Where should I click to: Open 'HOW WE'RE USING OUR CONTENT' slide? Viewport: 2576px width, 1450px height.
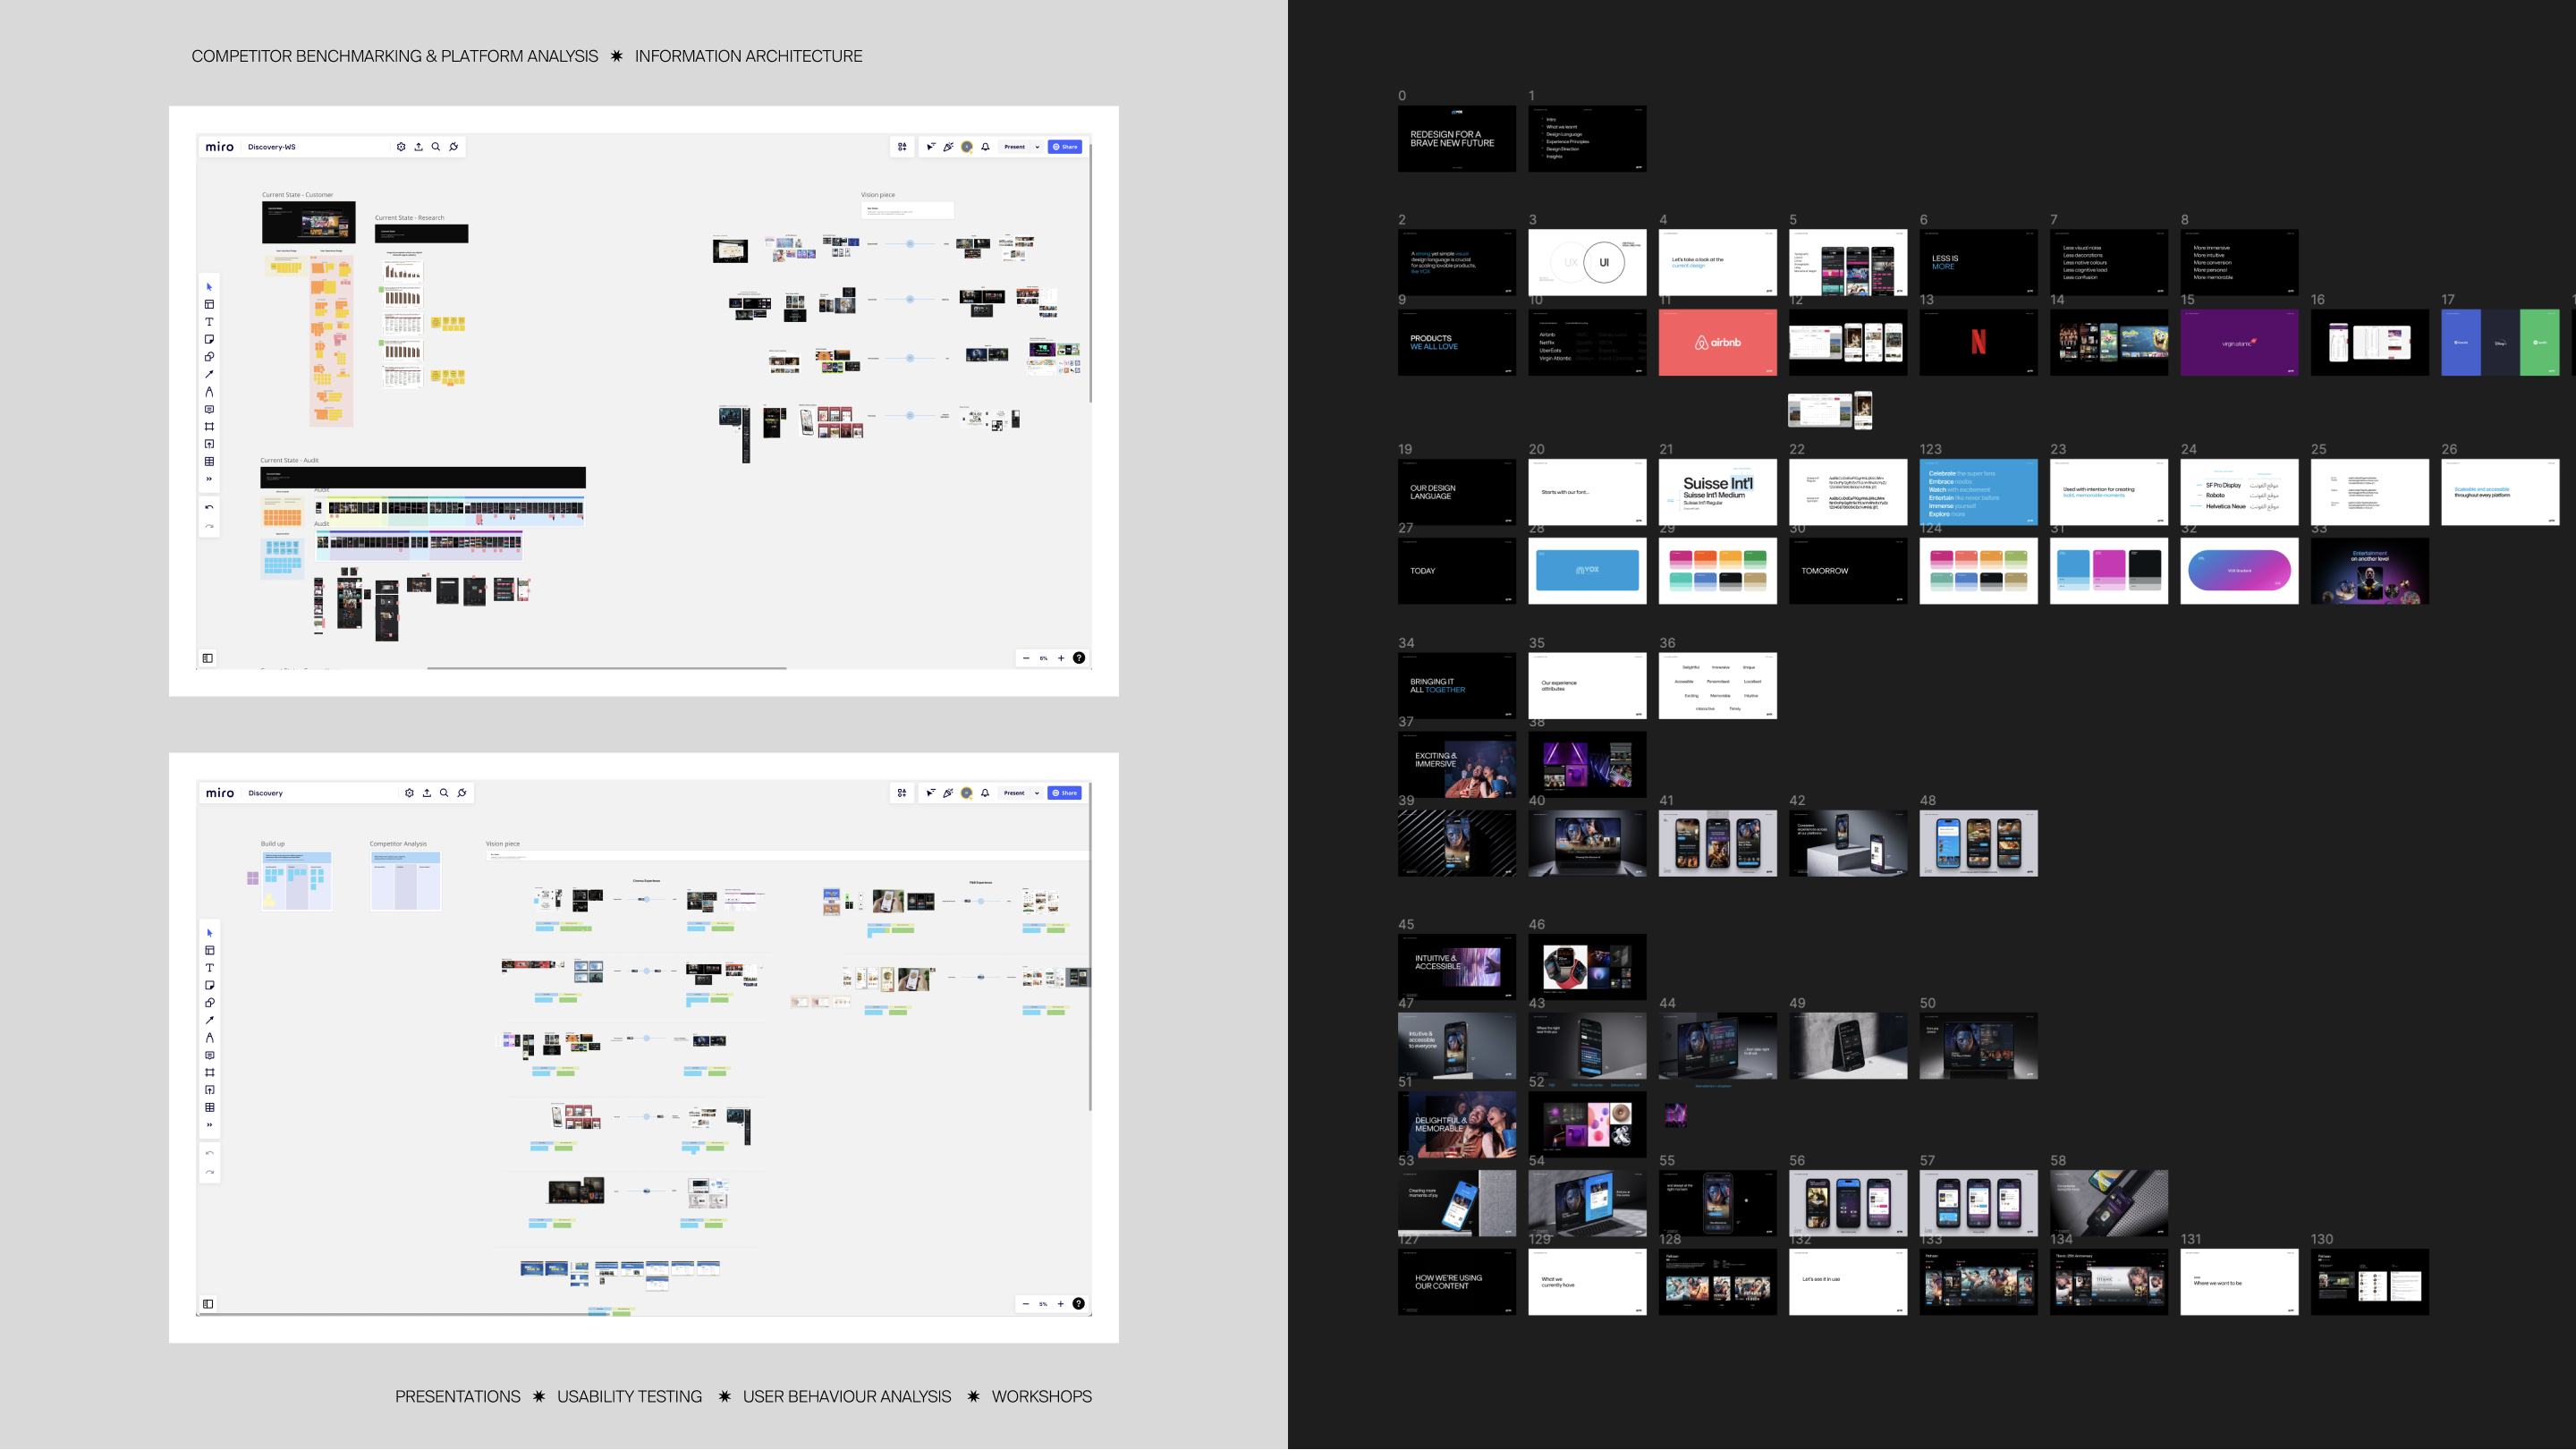click(1457, 1282)
